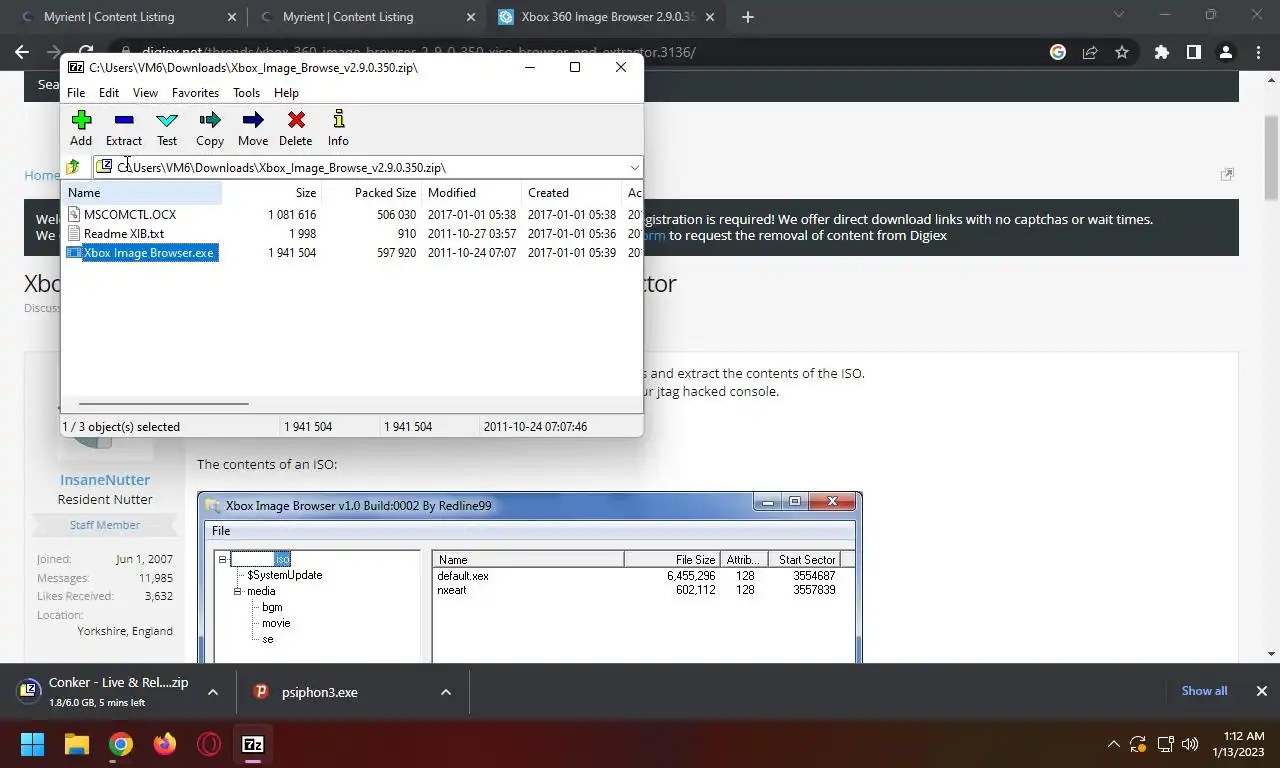Open the tab search chevron in Chrome
Viewport: 1280px width, 768px height.
[x=1121, y=14]
